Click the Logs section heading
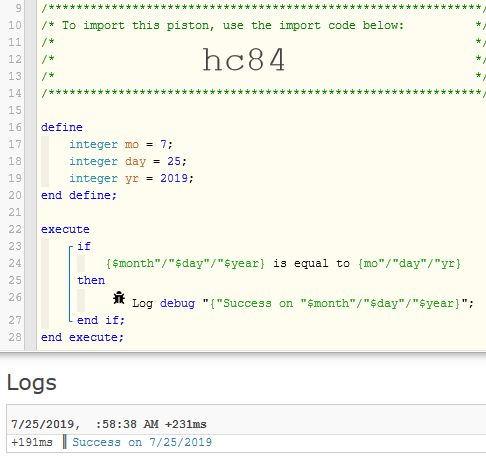The height and width of the screenshot is (456, 486). [x=32, y=383]
